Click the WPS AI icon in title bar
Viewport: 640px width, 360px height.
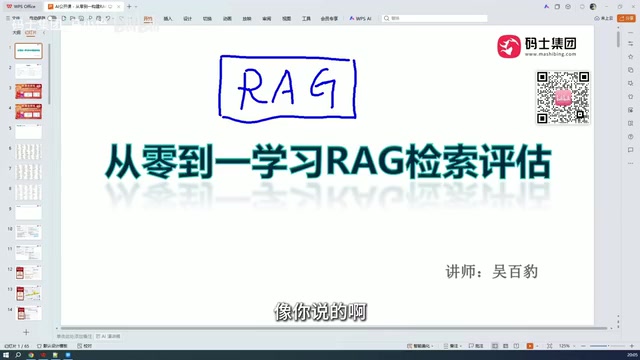(x=546, y=7)
